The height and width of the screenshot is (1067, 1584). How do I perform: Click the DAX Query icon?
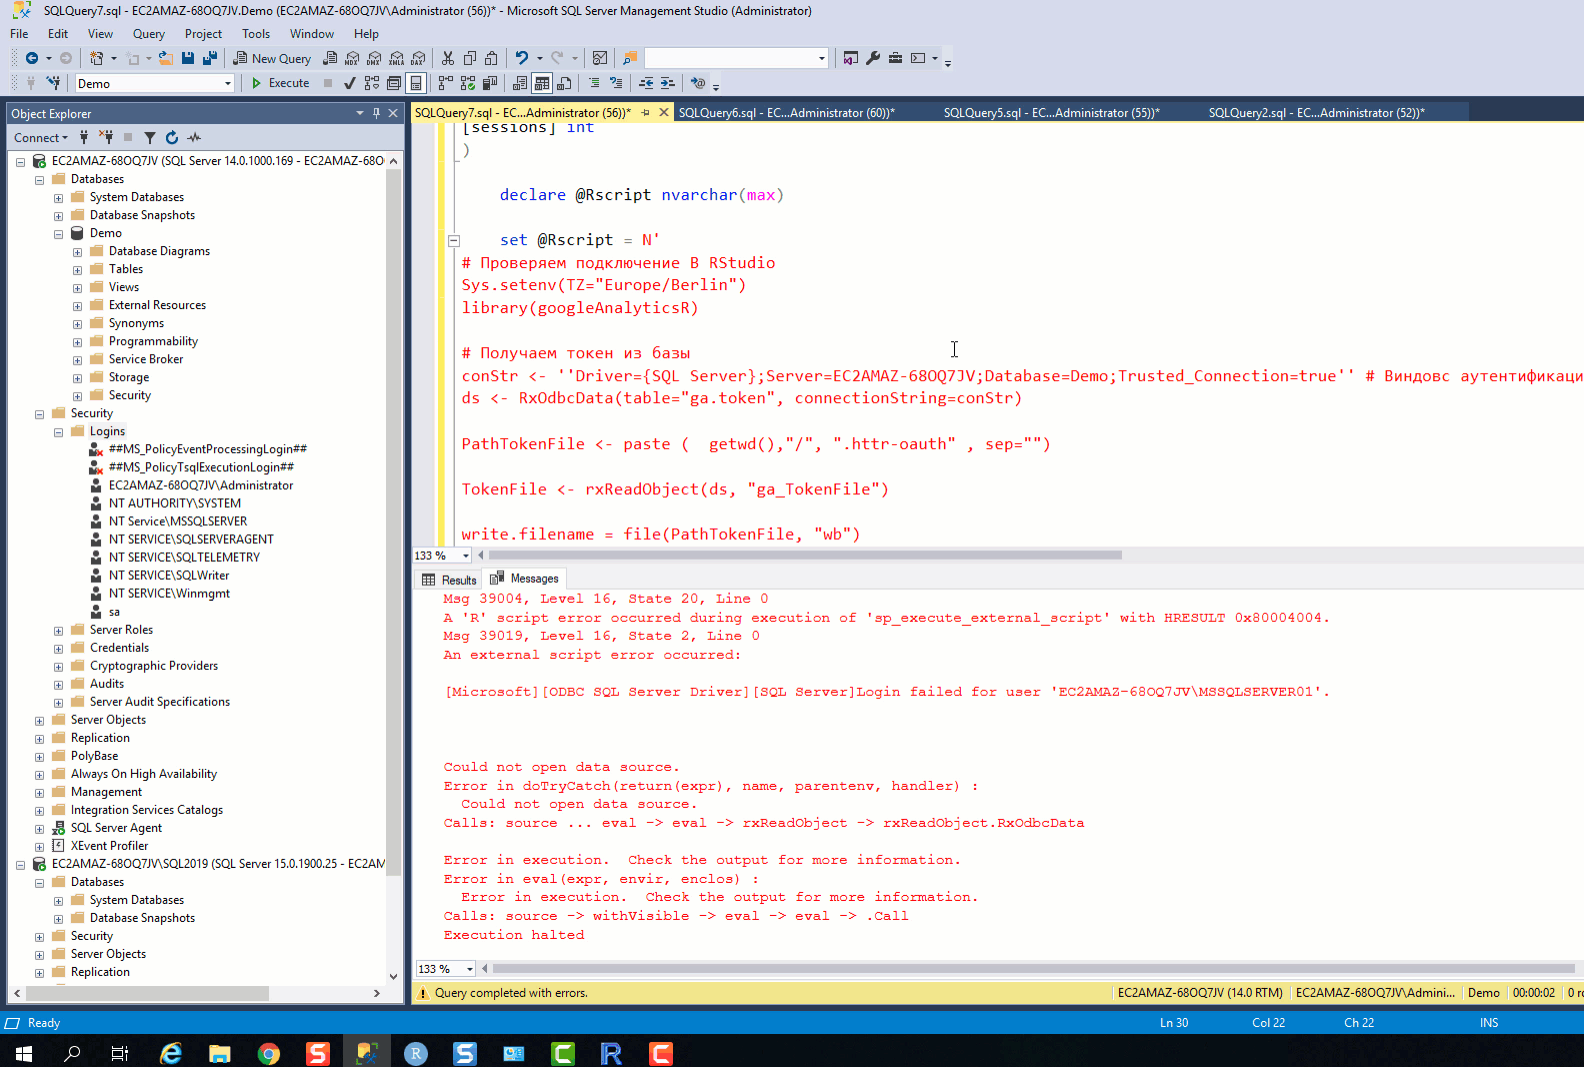[x=418, y=58]
